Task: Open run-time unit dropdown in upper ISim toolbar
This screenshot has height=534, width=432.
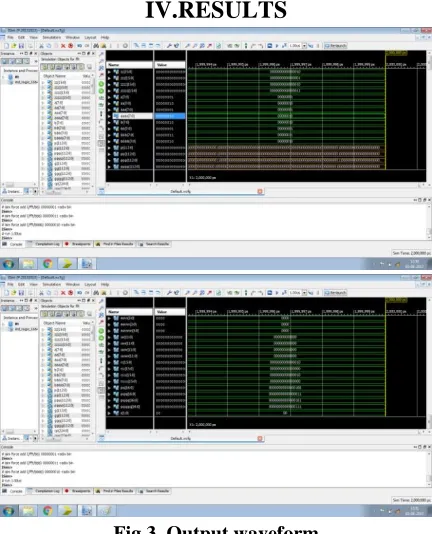Action: click(304, 46)
